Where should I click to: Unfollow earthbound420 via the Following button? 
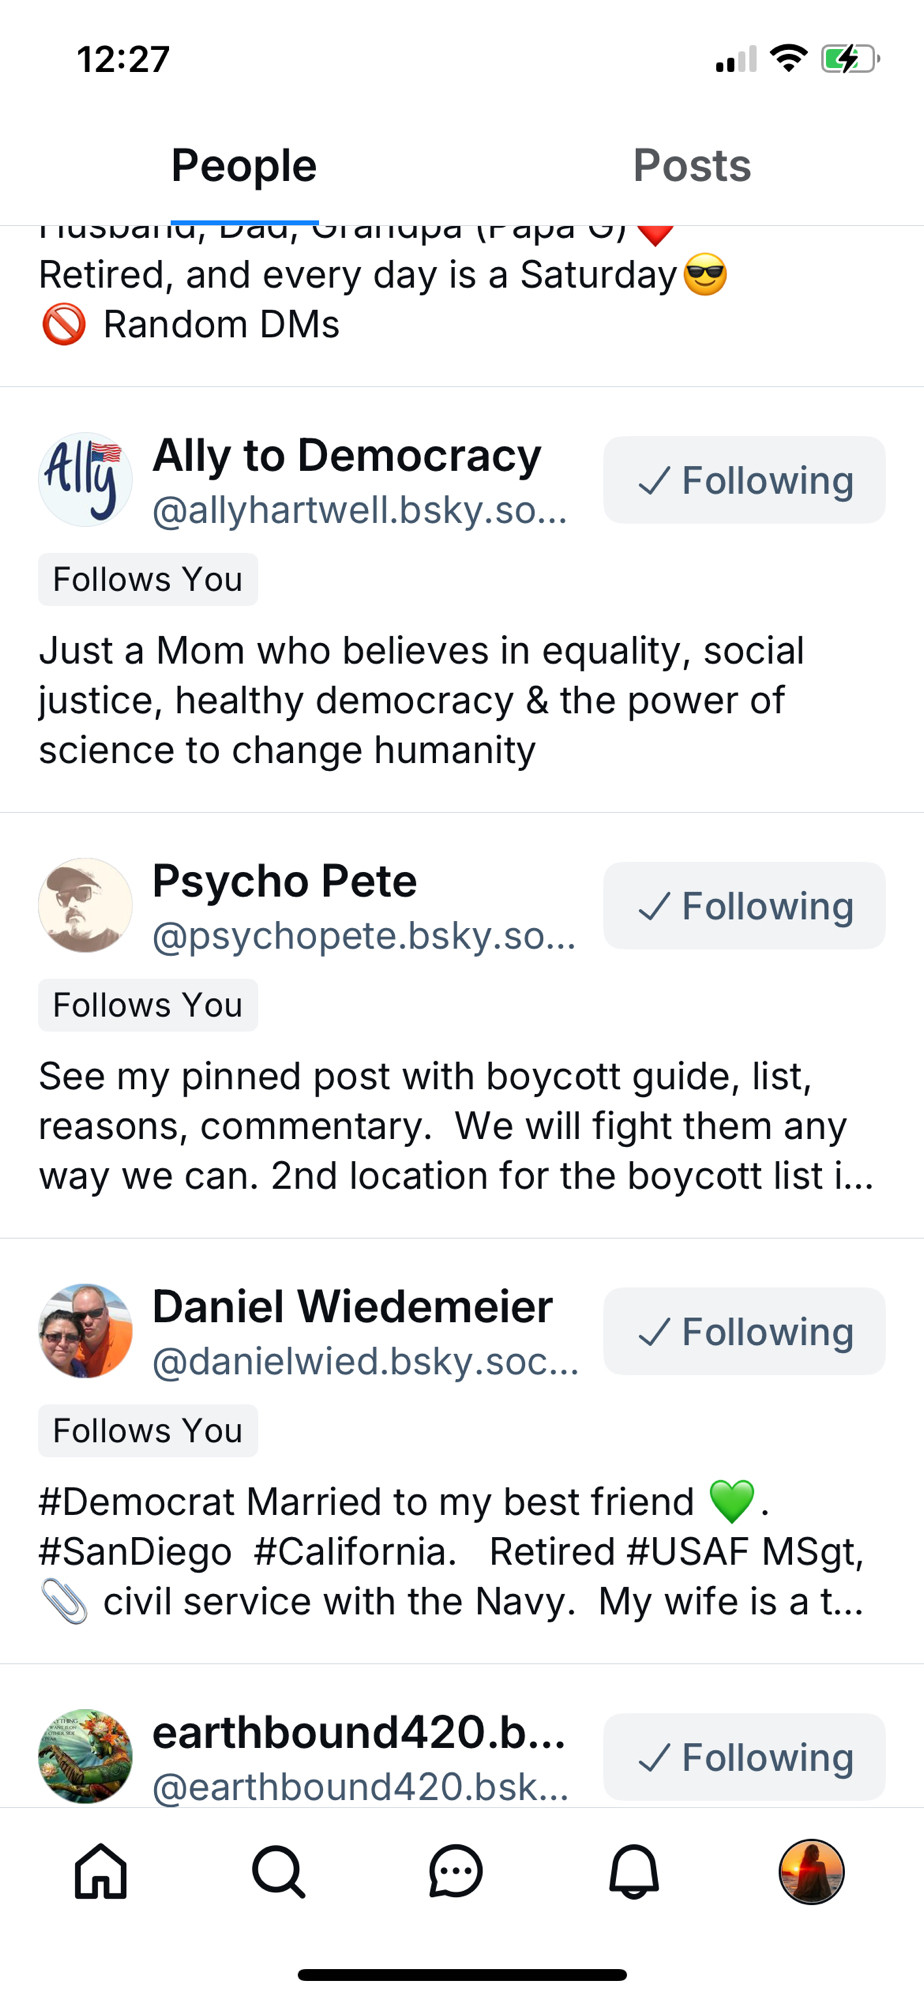click(x=744, y=1757)
